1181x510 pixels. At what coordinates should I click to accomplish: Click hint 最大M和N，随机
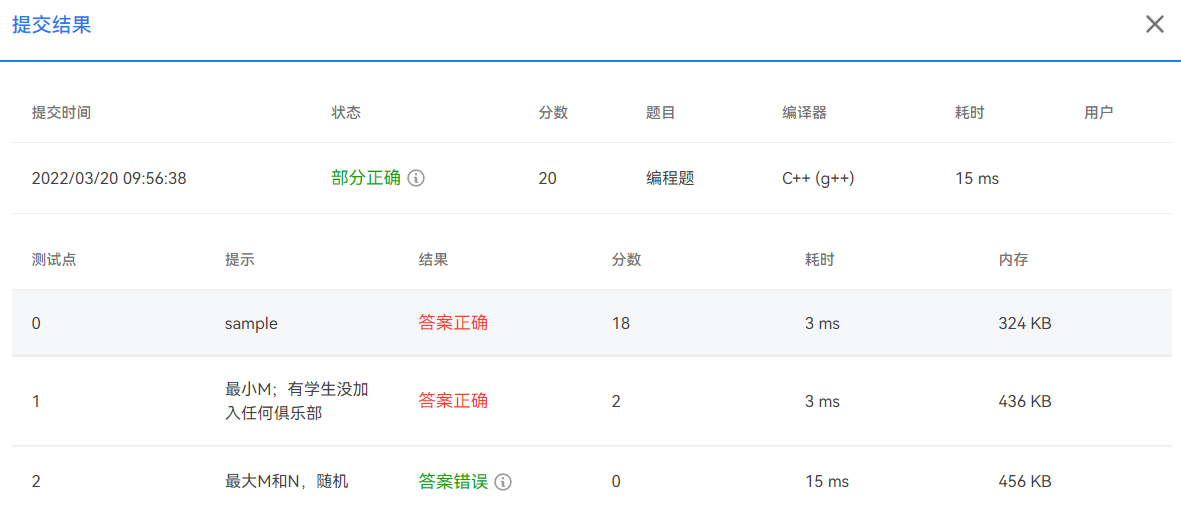click(286, 481)
